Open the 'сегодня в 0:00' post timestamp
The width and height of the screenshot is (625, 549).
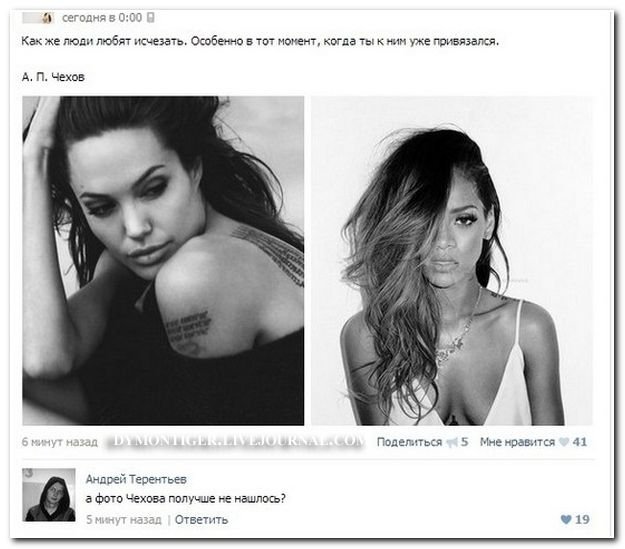click(x=102, y=18)
